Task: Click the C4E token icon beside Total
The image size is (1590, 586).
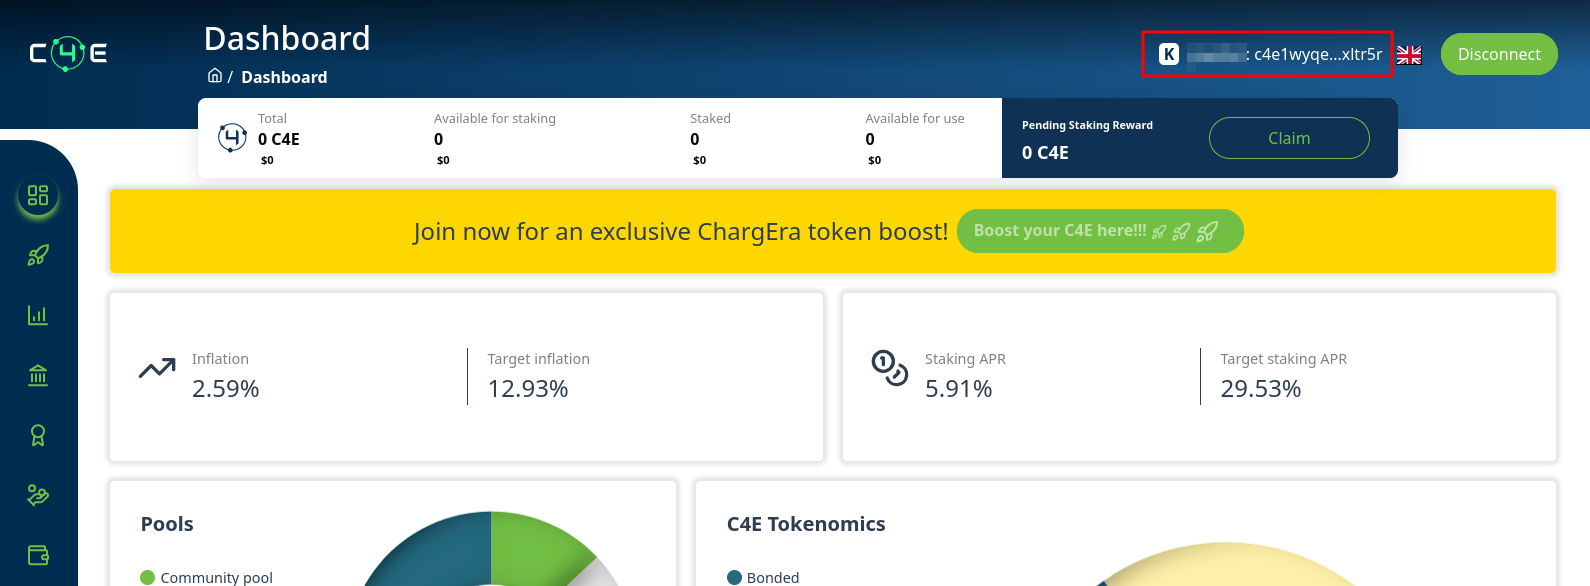Action: click(232, 137)
